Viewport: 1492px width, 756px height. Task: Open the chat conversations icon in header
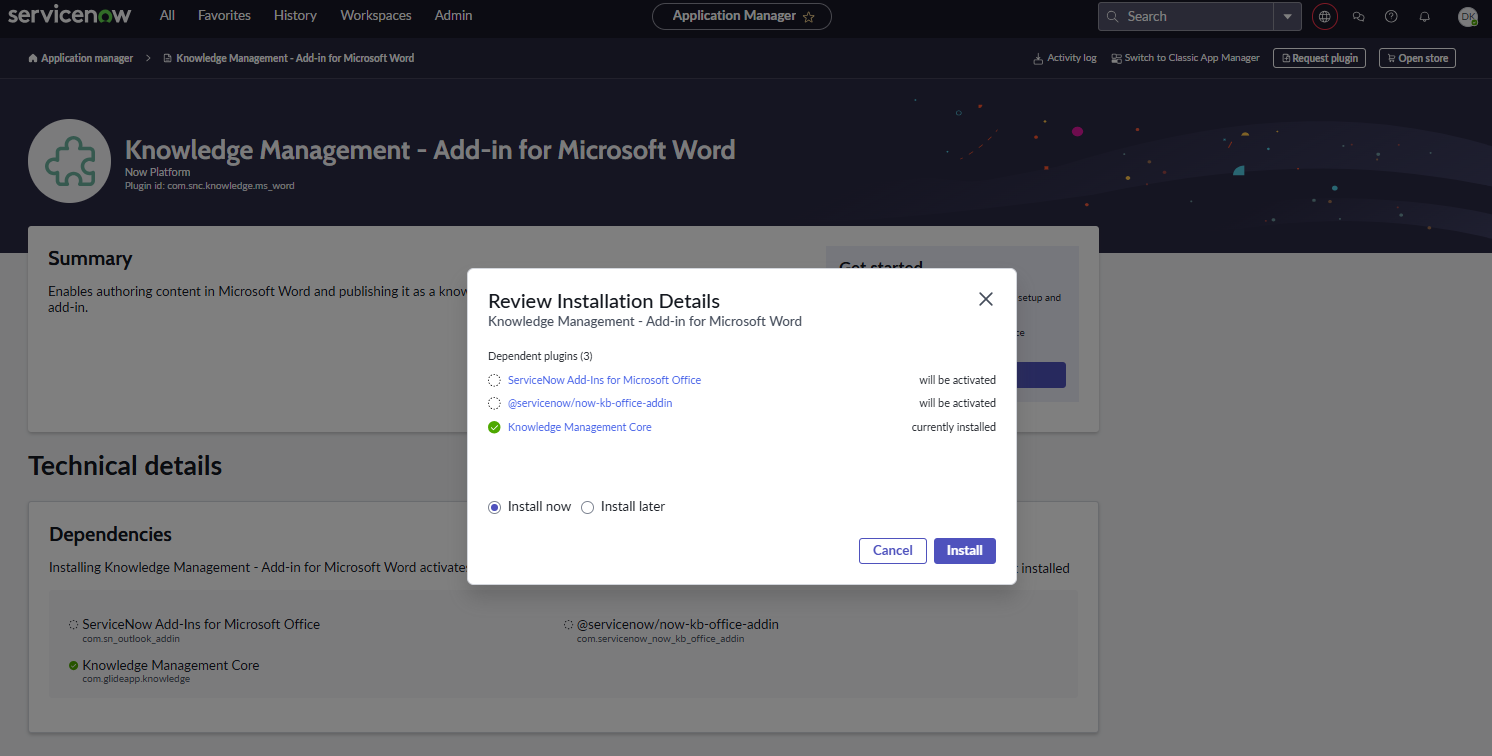[1357, 16]
